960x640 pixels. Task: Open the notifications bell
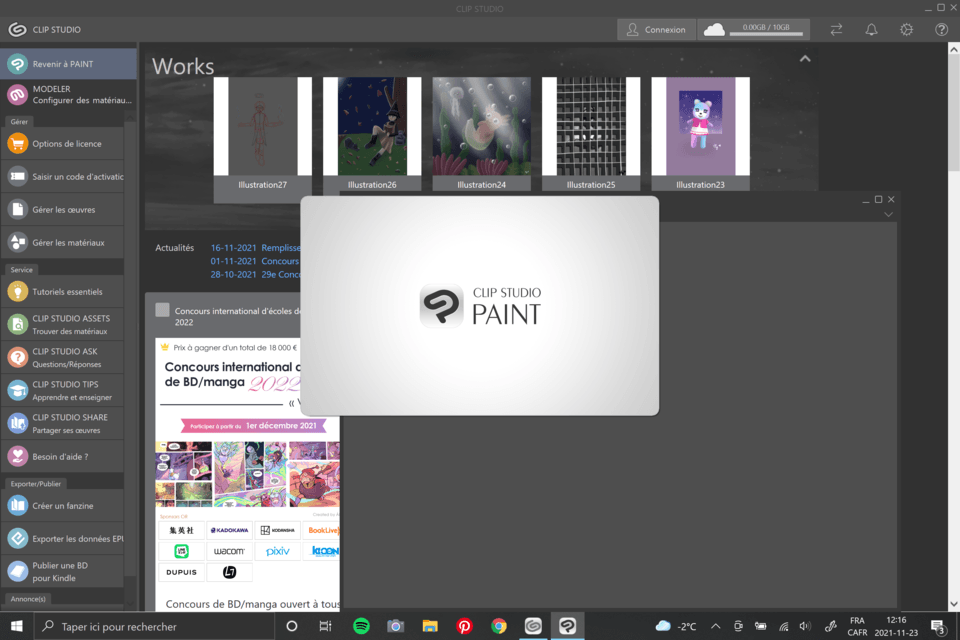pyautogui.click(x=871, y=29)
